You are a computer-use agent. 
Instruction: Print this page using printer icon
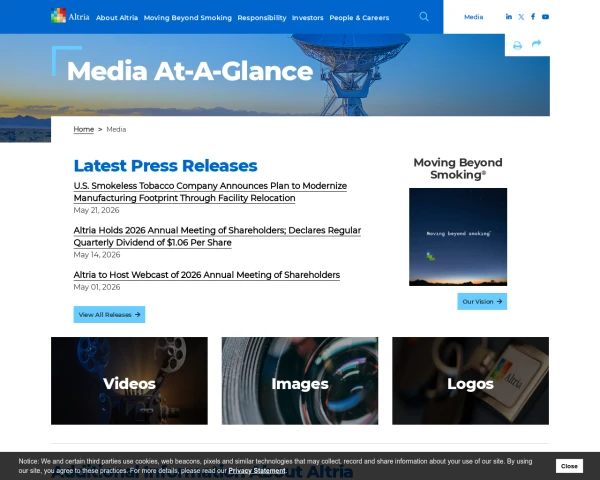(517, 46)
